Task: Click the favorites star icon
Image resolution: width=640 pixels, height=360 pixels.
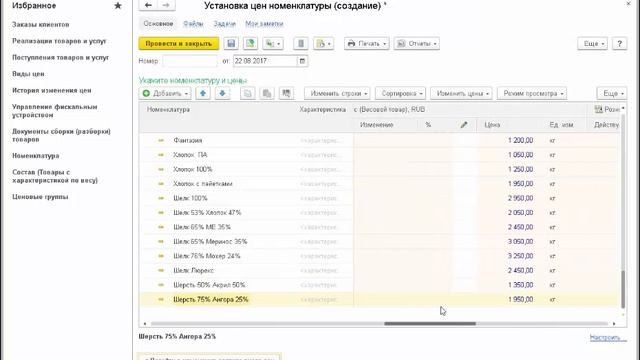Action: point(118,6)
